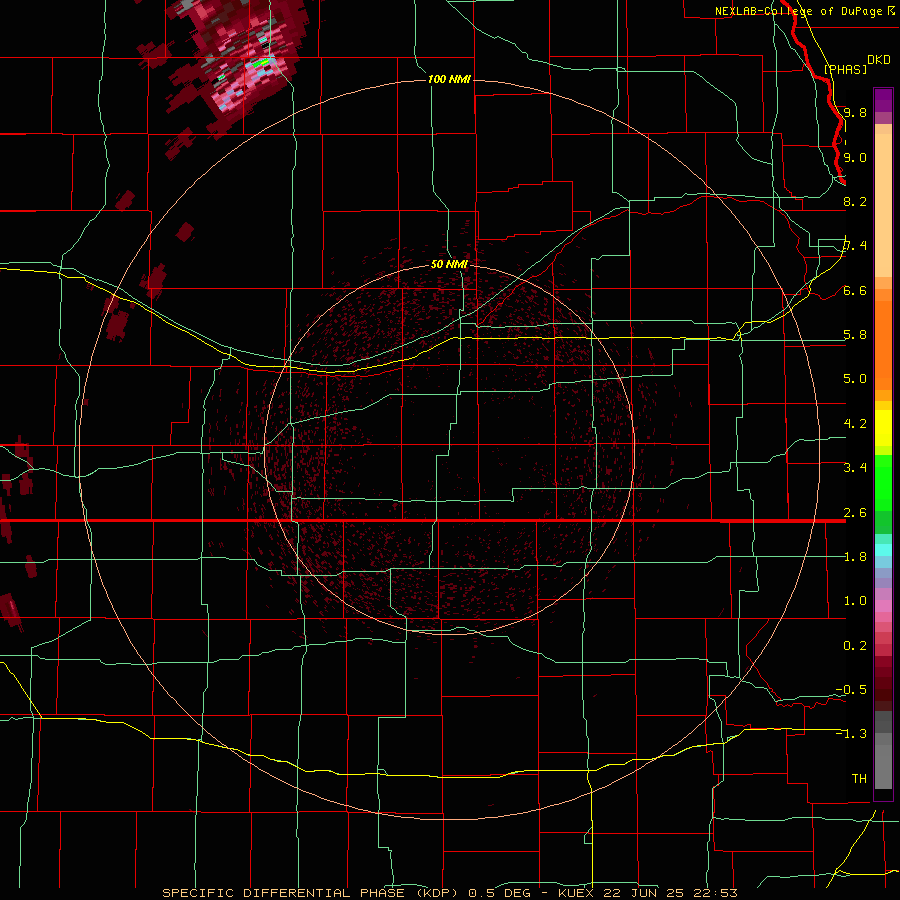Screen dimensions: 900x900
Task: Pick the bright green color bar segment
Action: [x=883, y=483]
